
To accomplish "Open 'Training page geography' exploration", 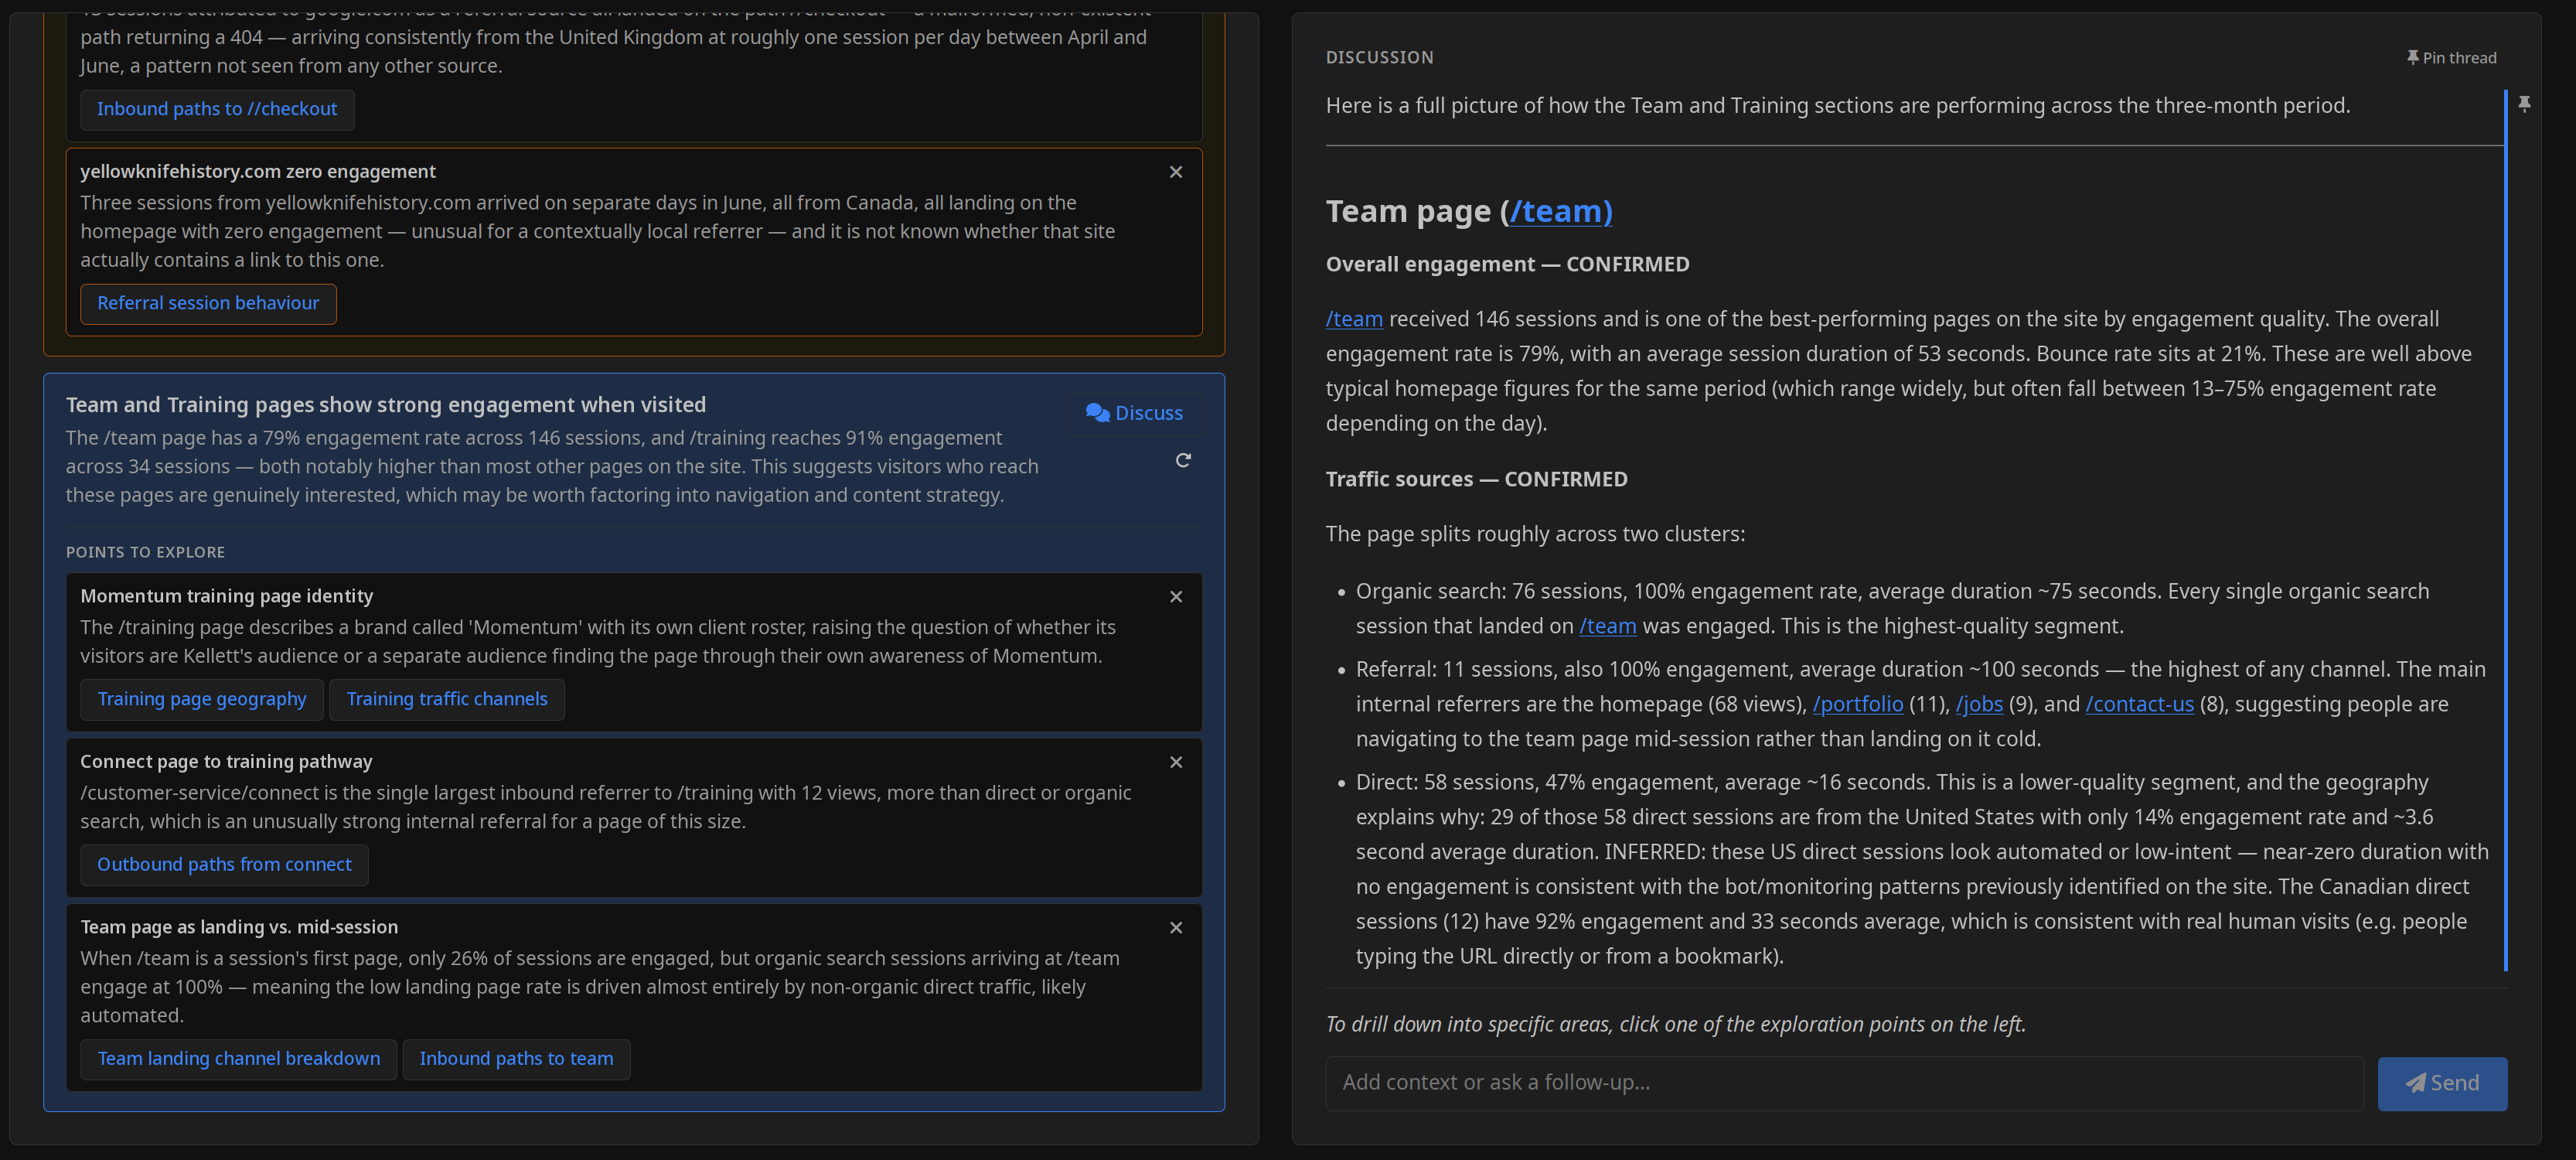I will [202, 699].
